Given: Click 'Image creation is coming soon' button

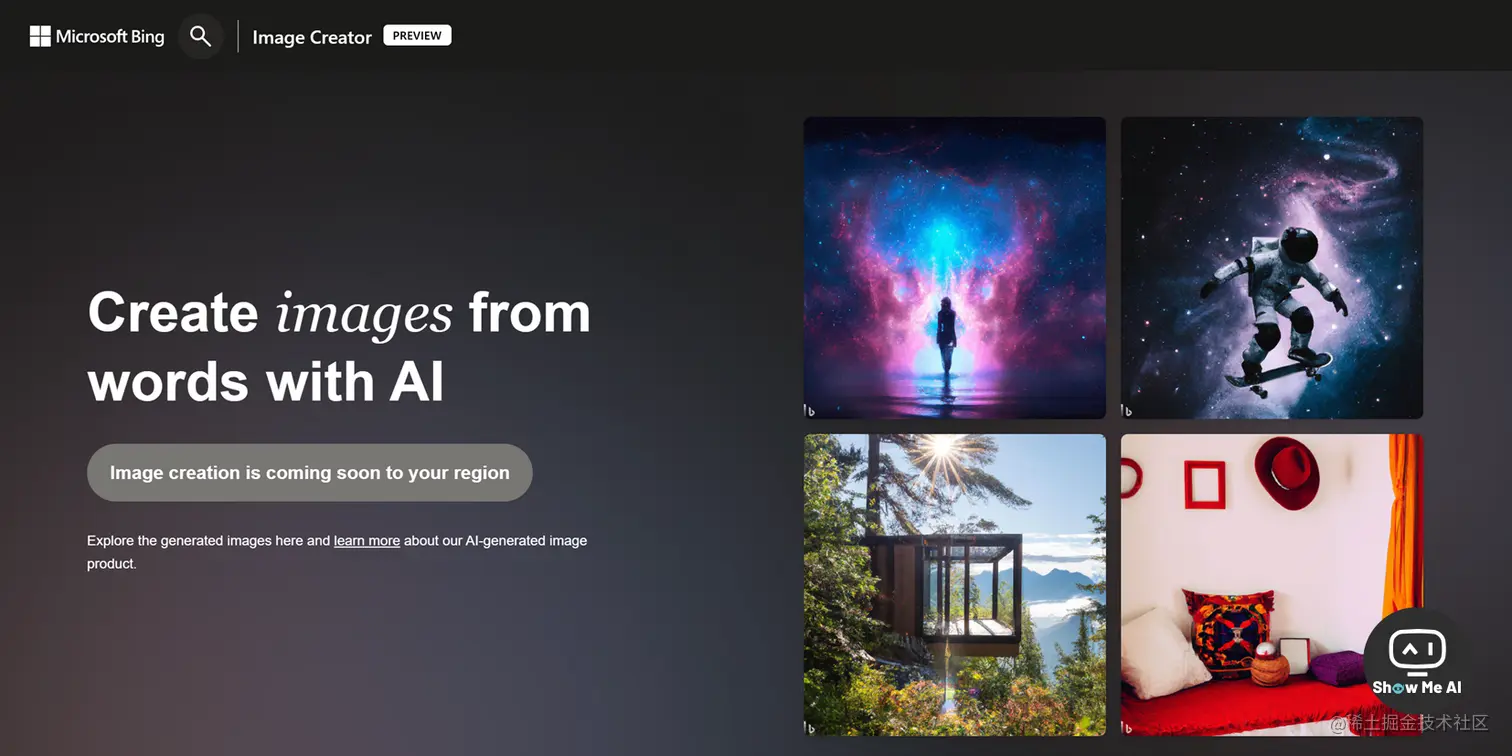Looking at the screenshot, I should tap(310, 473).
